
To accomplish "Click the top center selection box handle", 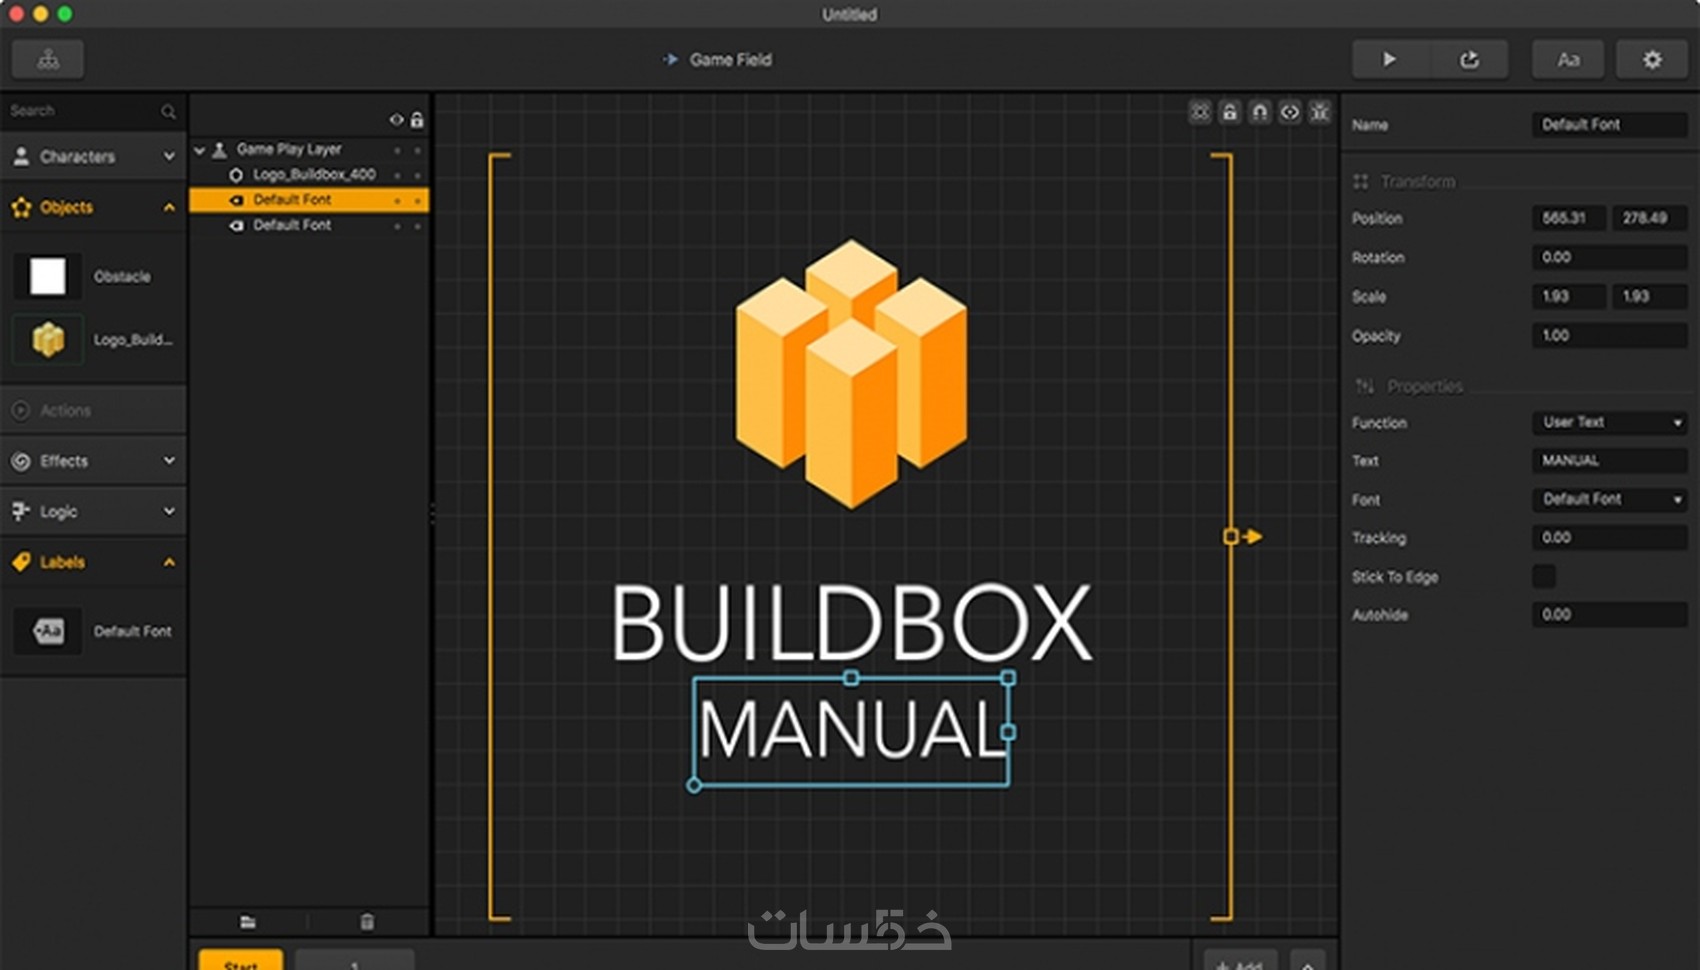I will pyautogui.click(x=851, y=678).
